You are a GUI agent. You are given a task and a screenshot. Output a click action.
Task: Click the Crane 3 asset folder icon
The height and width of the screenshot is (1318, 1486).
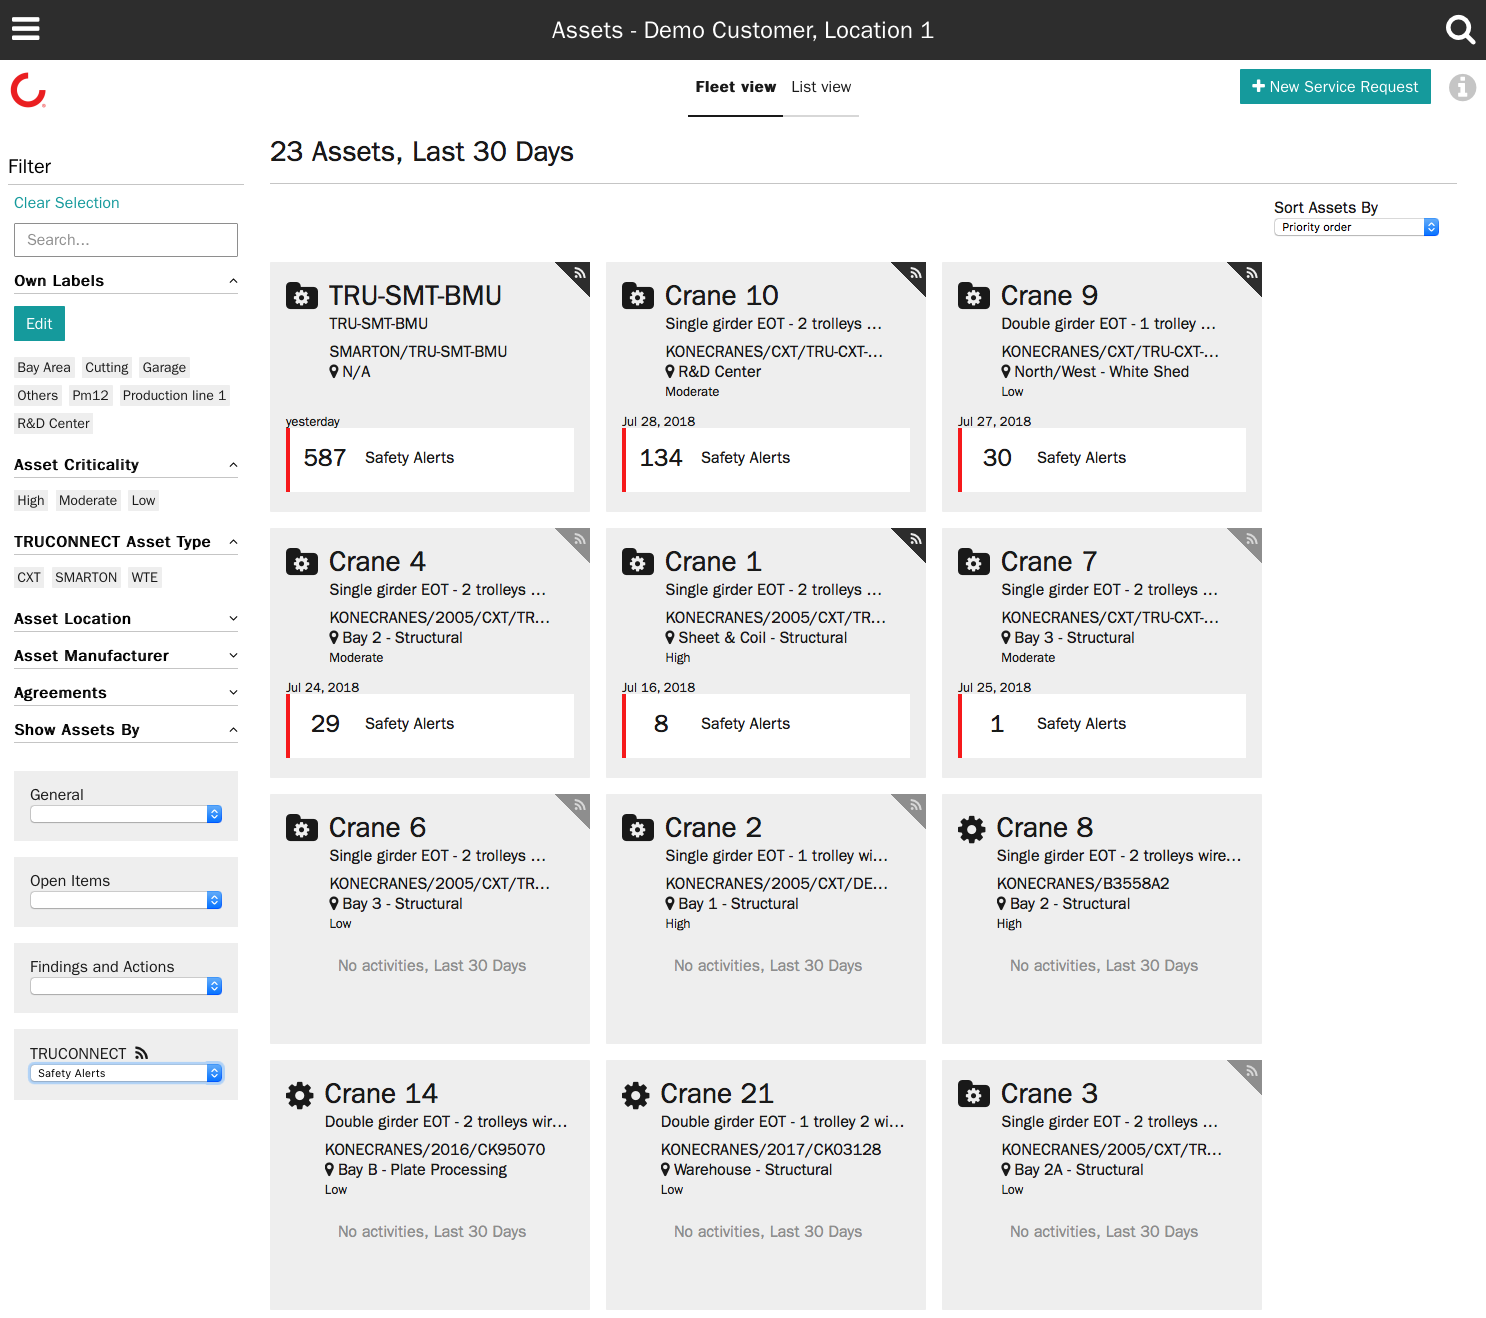(x=974, y=1094)
